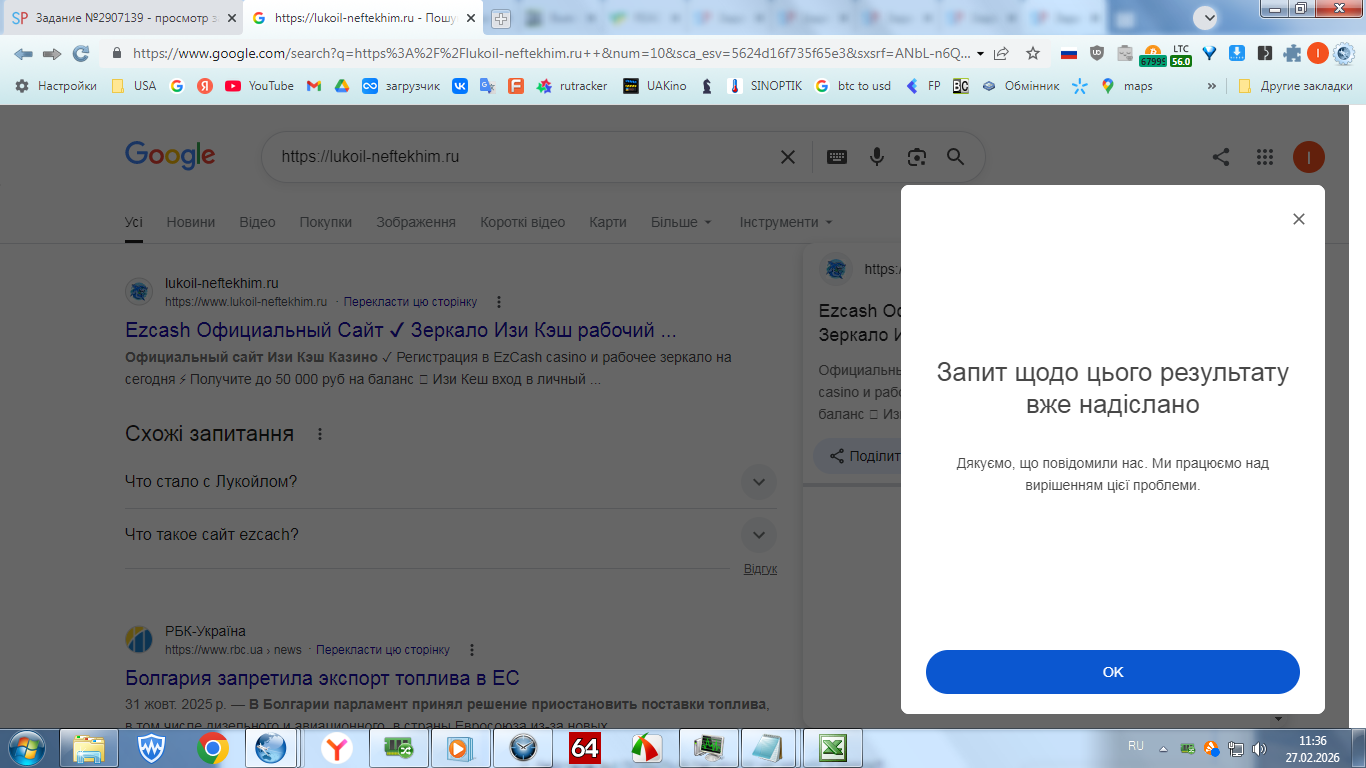Clear the search query with X
Image resolution: width=1366 pixels, height=768 pixels.
[x=788, y=157]
